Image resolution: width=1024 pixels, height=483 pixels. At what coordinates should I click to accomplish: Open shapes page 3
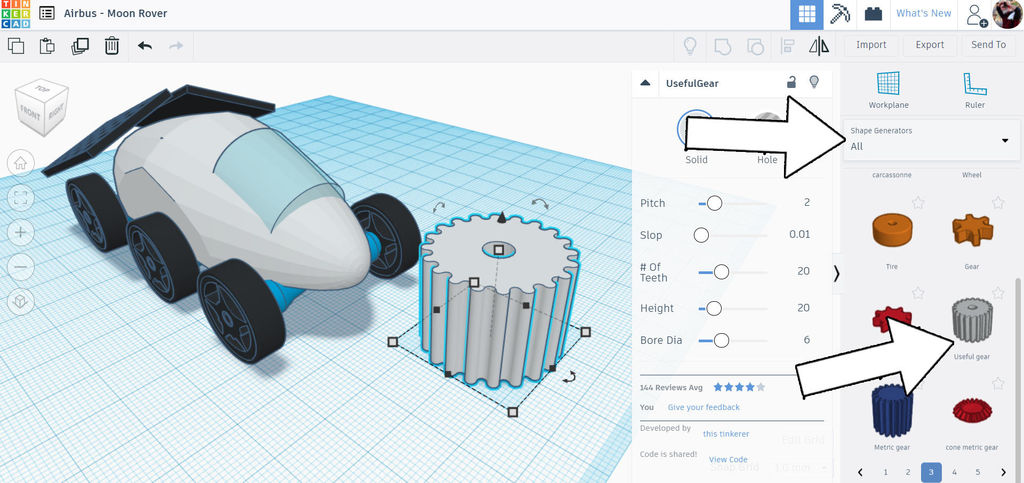[x=931, y=472]
